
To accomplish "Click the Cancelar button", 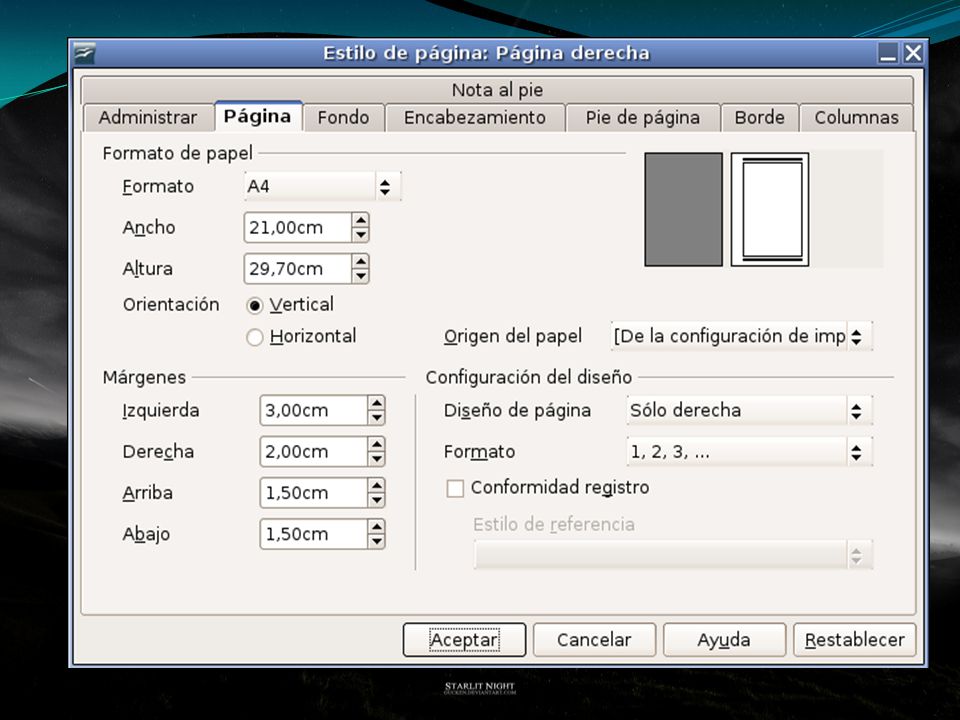I will (x=594, y=640).
